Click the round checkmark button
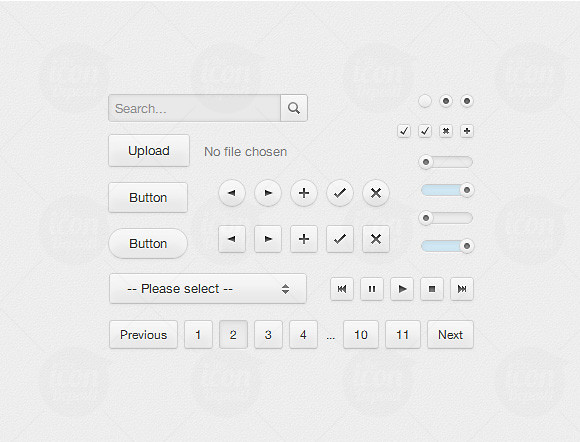Viewport: 580px width, 442px height. point(340,193)
